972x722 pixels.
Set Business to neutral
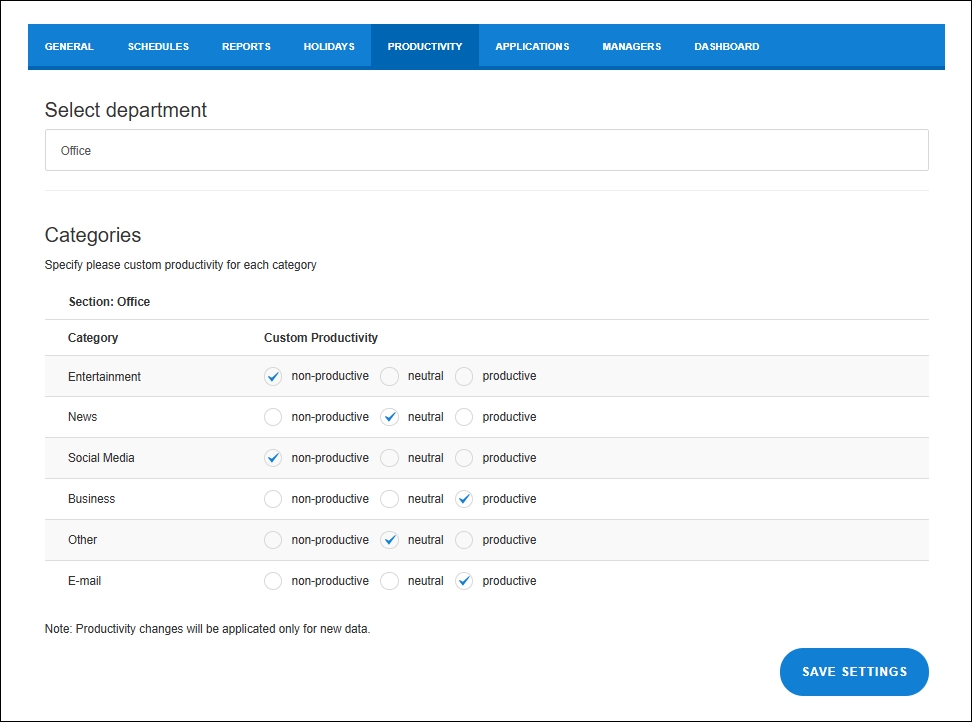tap(390, 499)
